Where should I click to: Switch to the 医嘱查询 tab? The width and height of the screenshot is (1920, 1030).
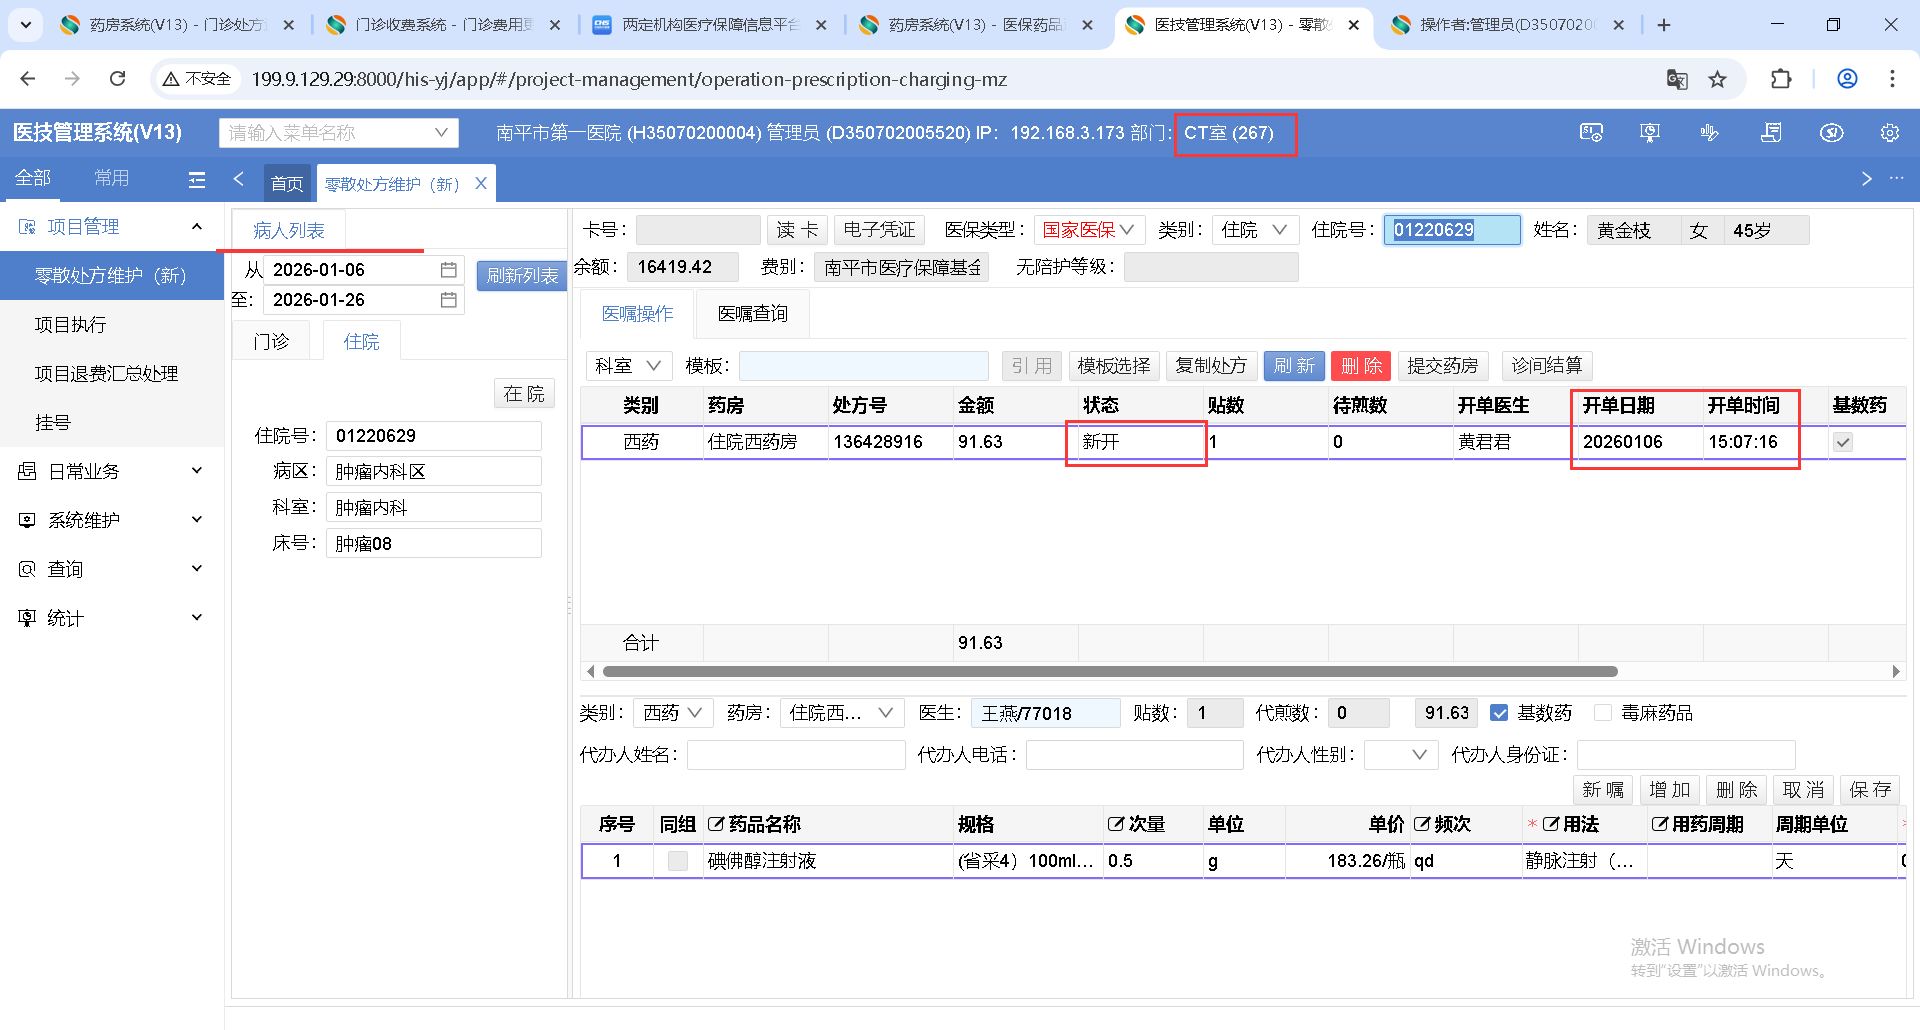[x=752, y=314]
